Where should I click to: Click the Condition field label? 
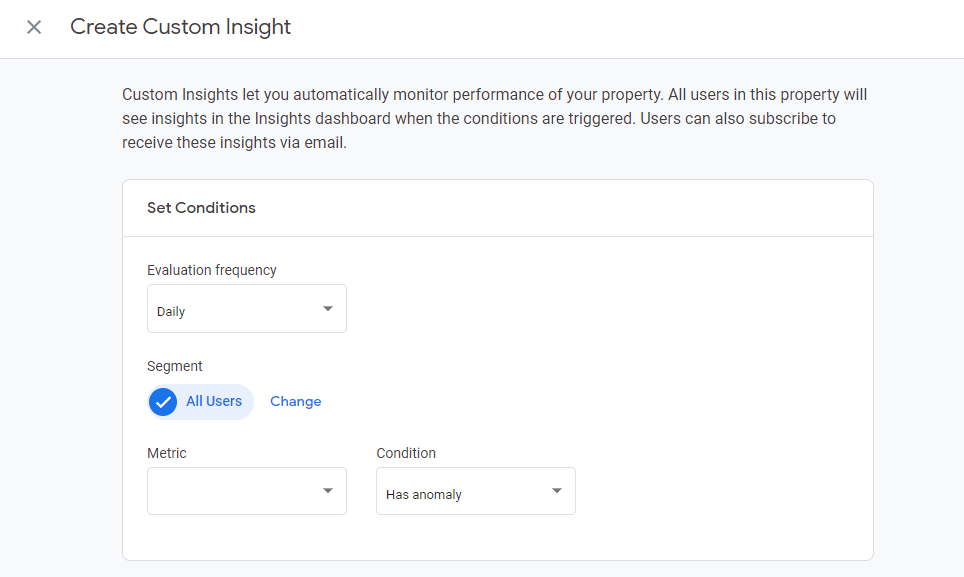tap(406, 453)
